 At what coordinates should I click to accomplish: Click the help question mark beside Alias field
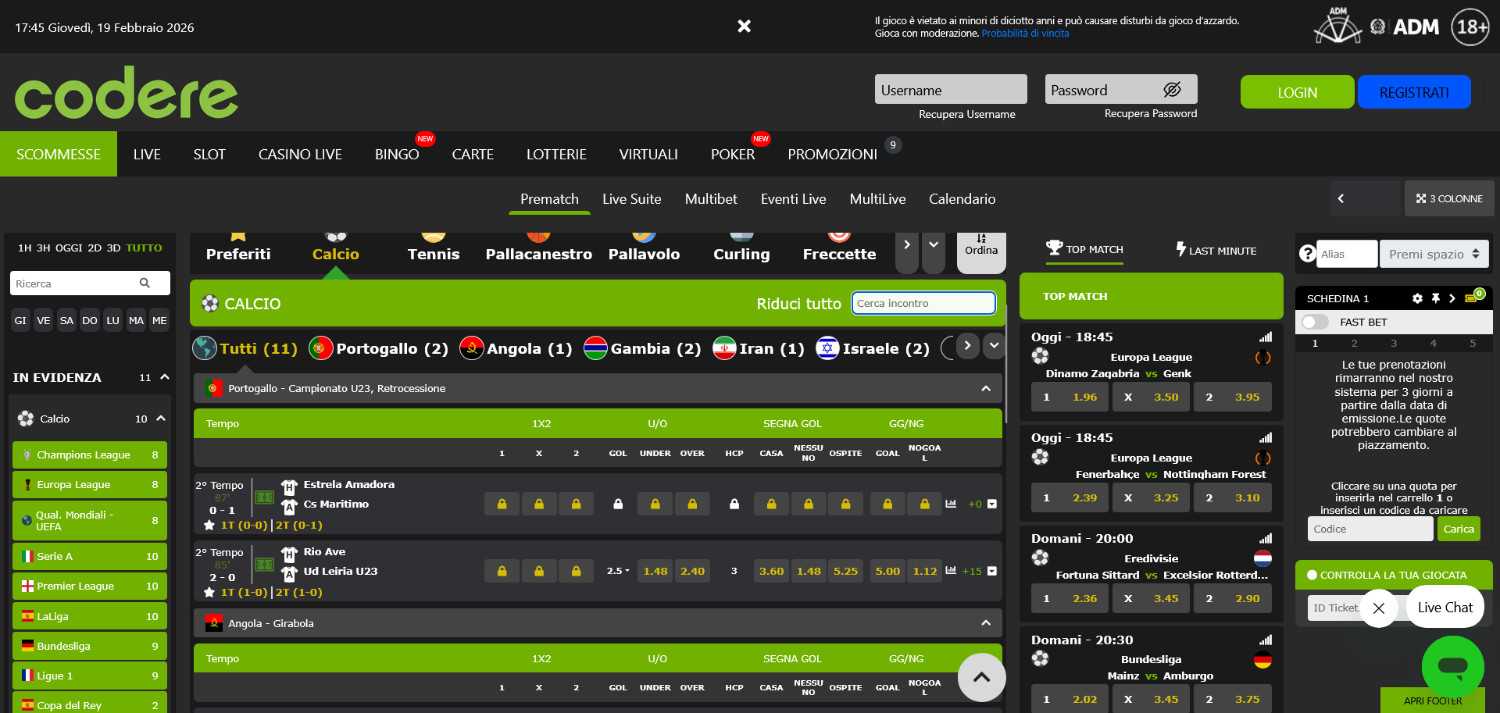click(x=1308, y=253)
